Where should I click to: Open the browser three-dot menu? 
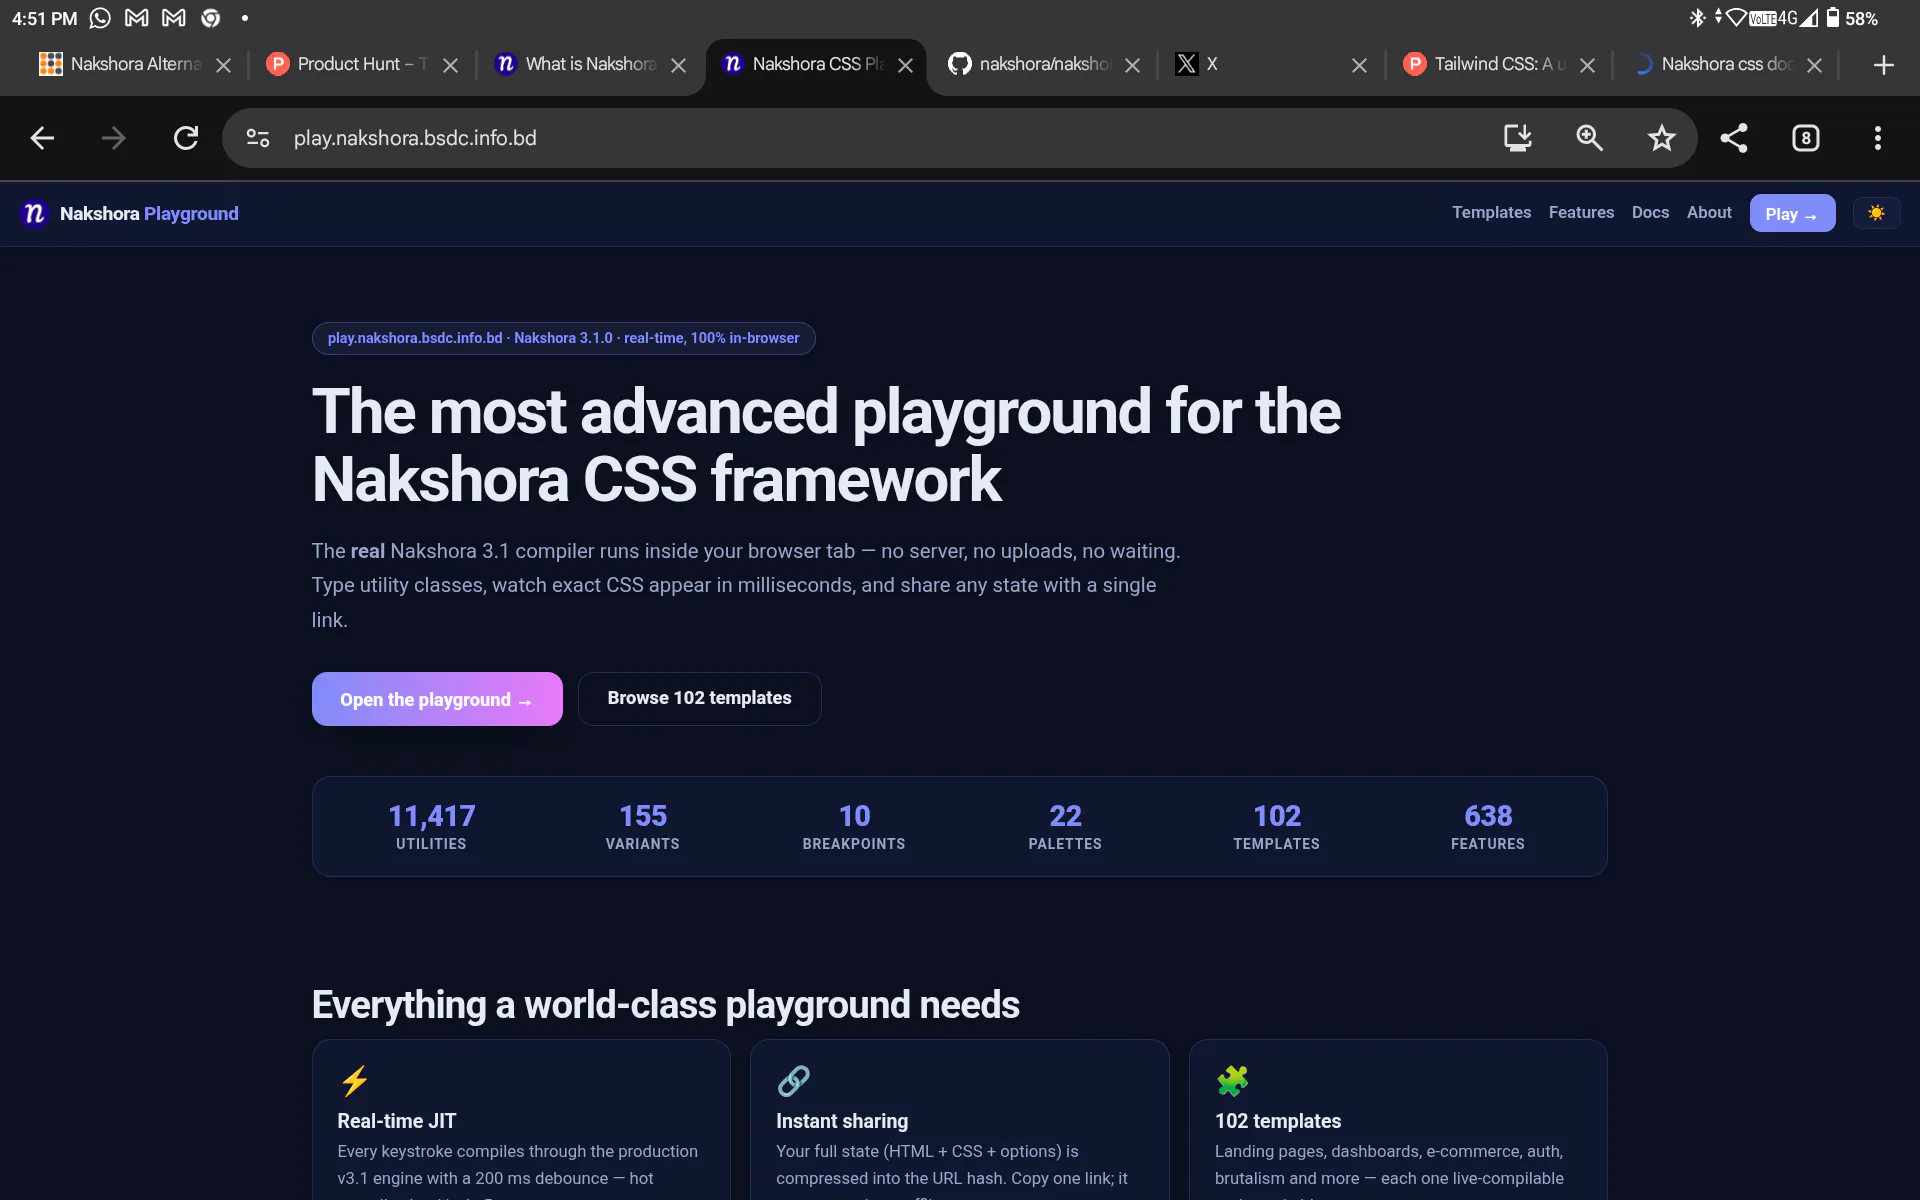[1878, 138]
